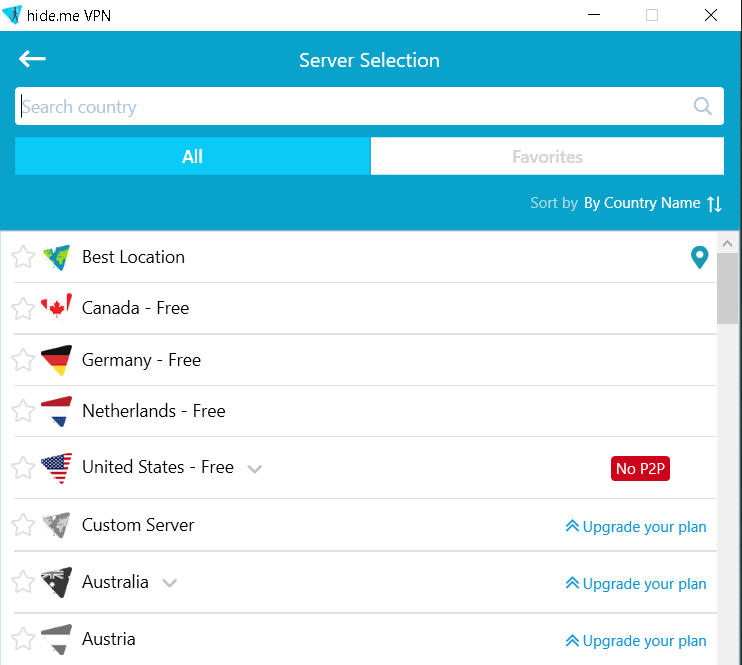
Task: Click the Search country input field
Action: coord(369,106)
